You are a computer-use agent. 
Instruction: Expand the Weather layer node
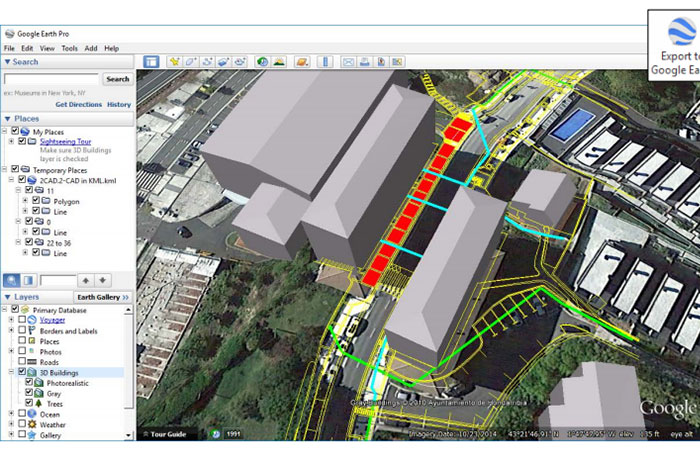pyautogui.click(x=11, y=424)
